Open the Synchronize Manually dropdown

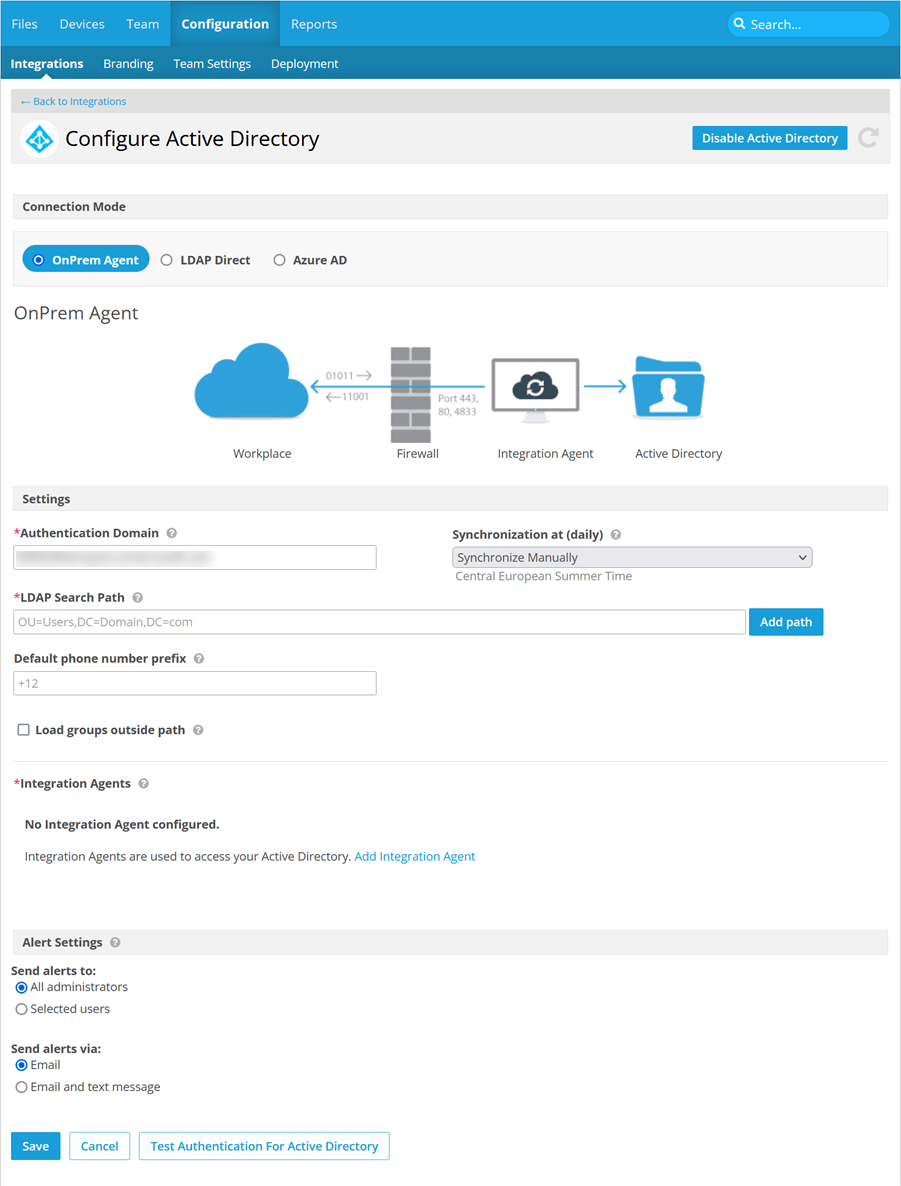632,557
